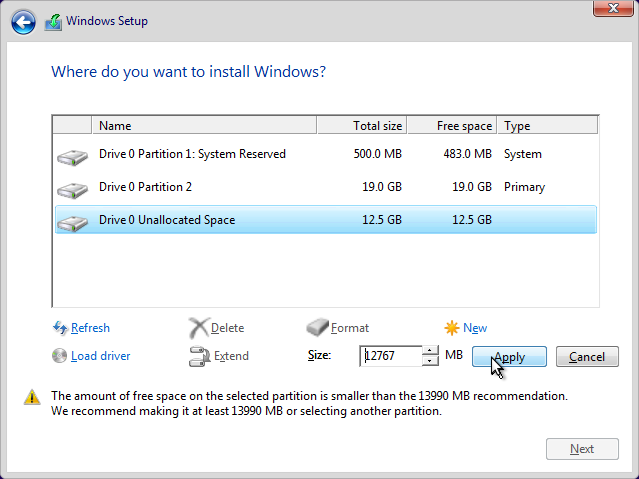Click the Load driver disc icon
Screen dimensions: 639x479
click(x=59, y=355)
